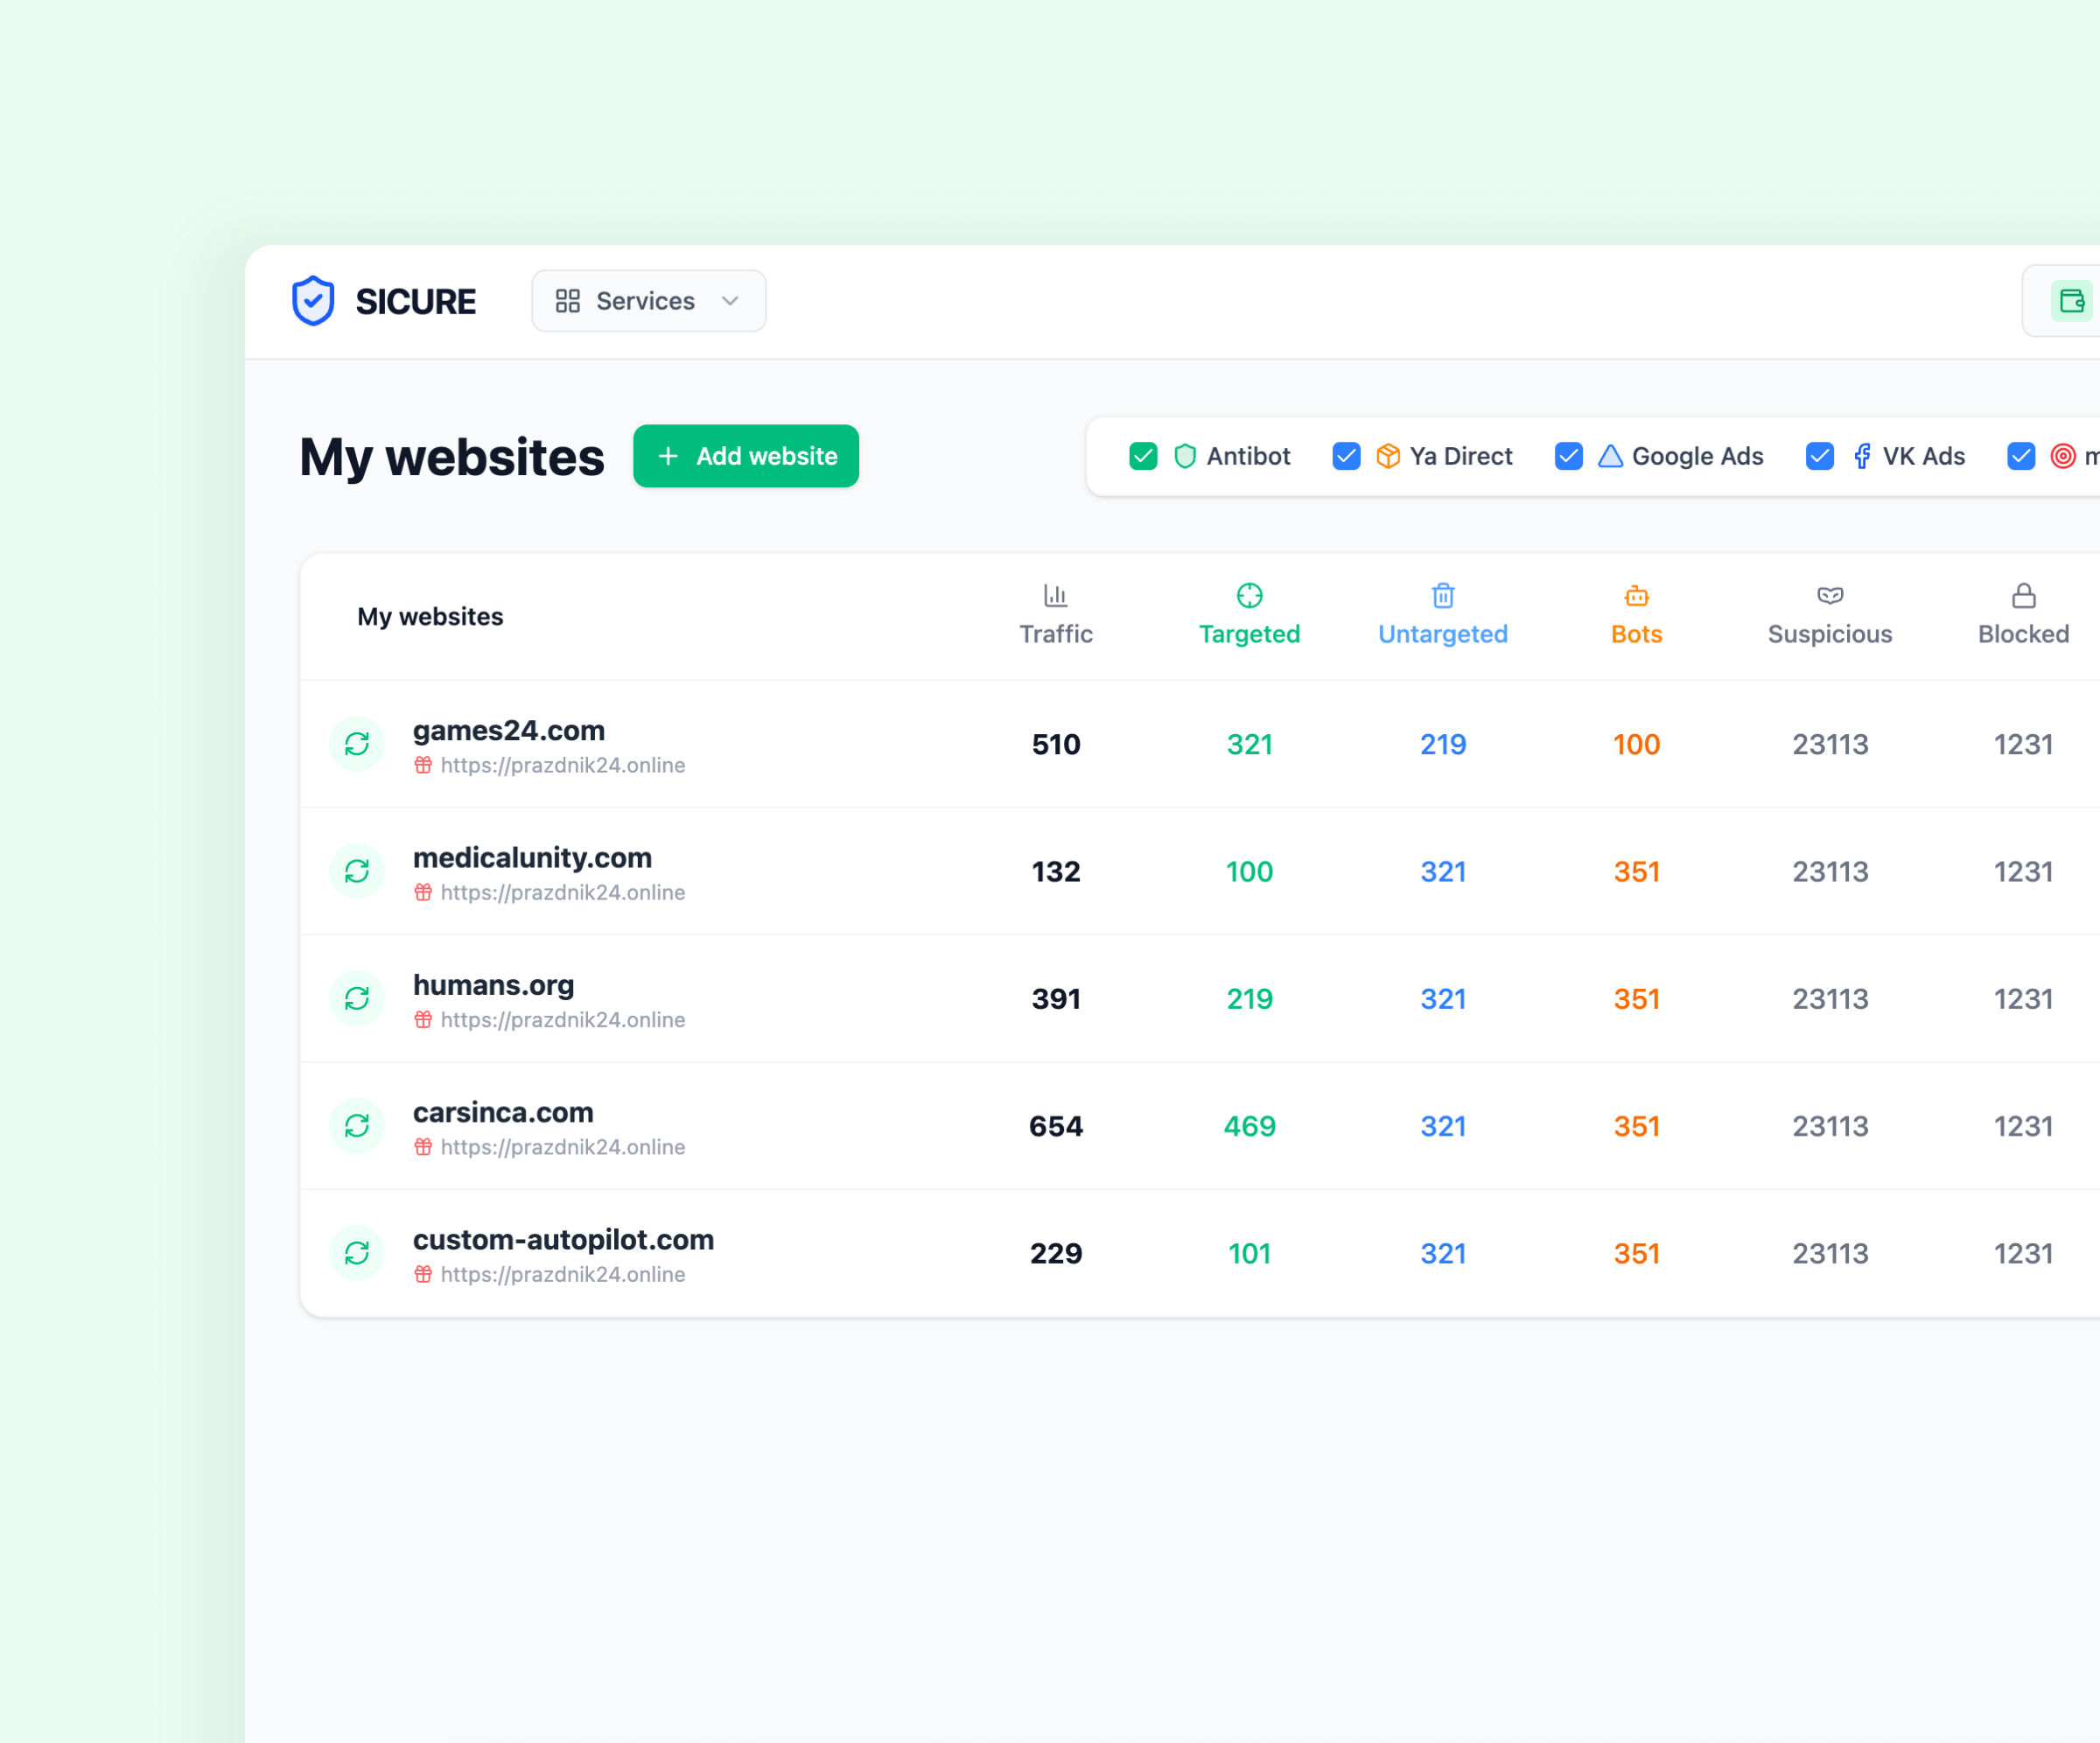
Task: Click the refresh icon for carsinca.com
Action: pyautogui.click(x=357, y=1126)
